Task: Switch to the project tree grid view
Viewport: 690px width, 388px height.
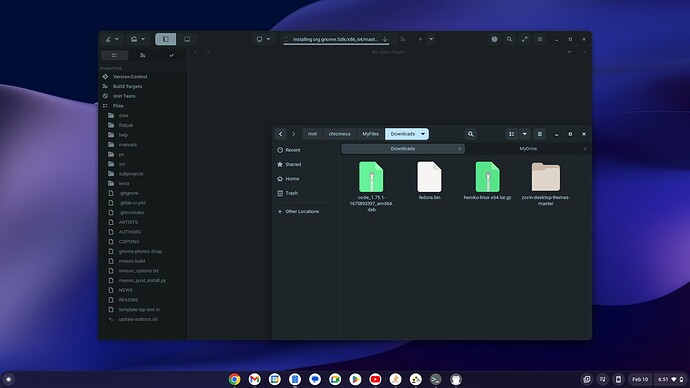Action: [114, 55]
